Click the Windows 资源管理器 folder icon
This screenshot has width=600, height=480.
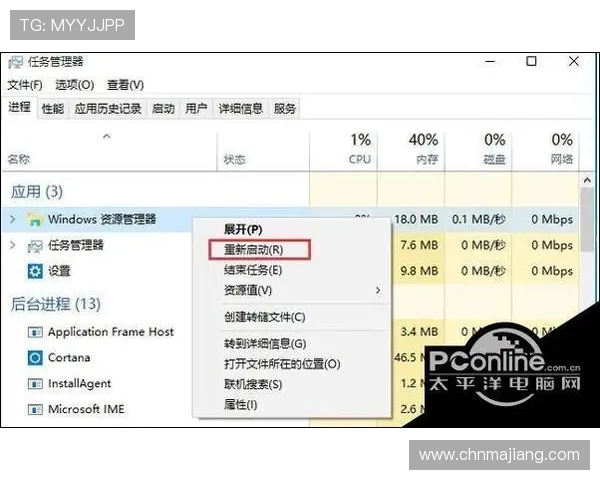click(34, 219)
